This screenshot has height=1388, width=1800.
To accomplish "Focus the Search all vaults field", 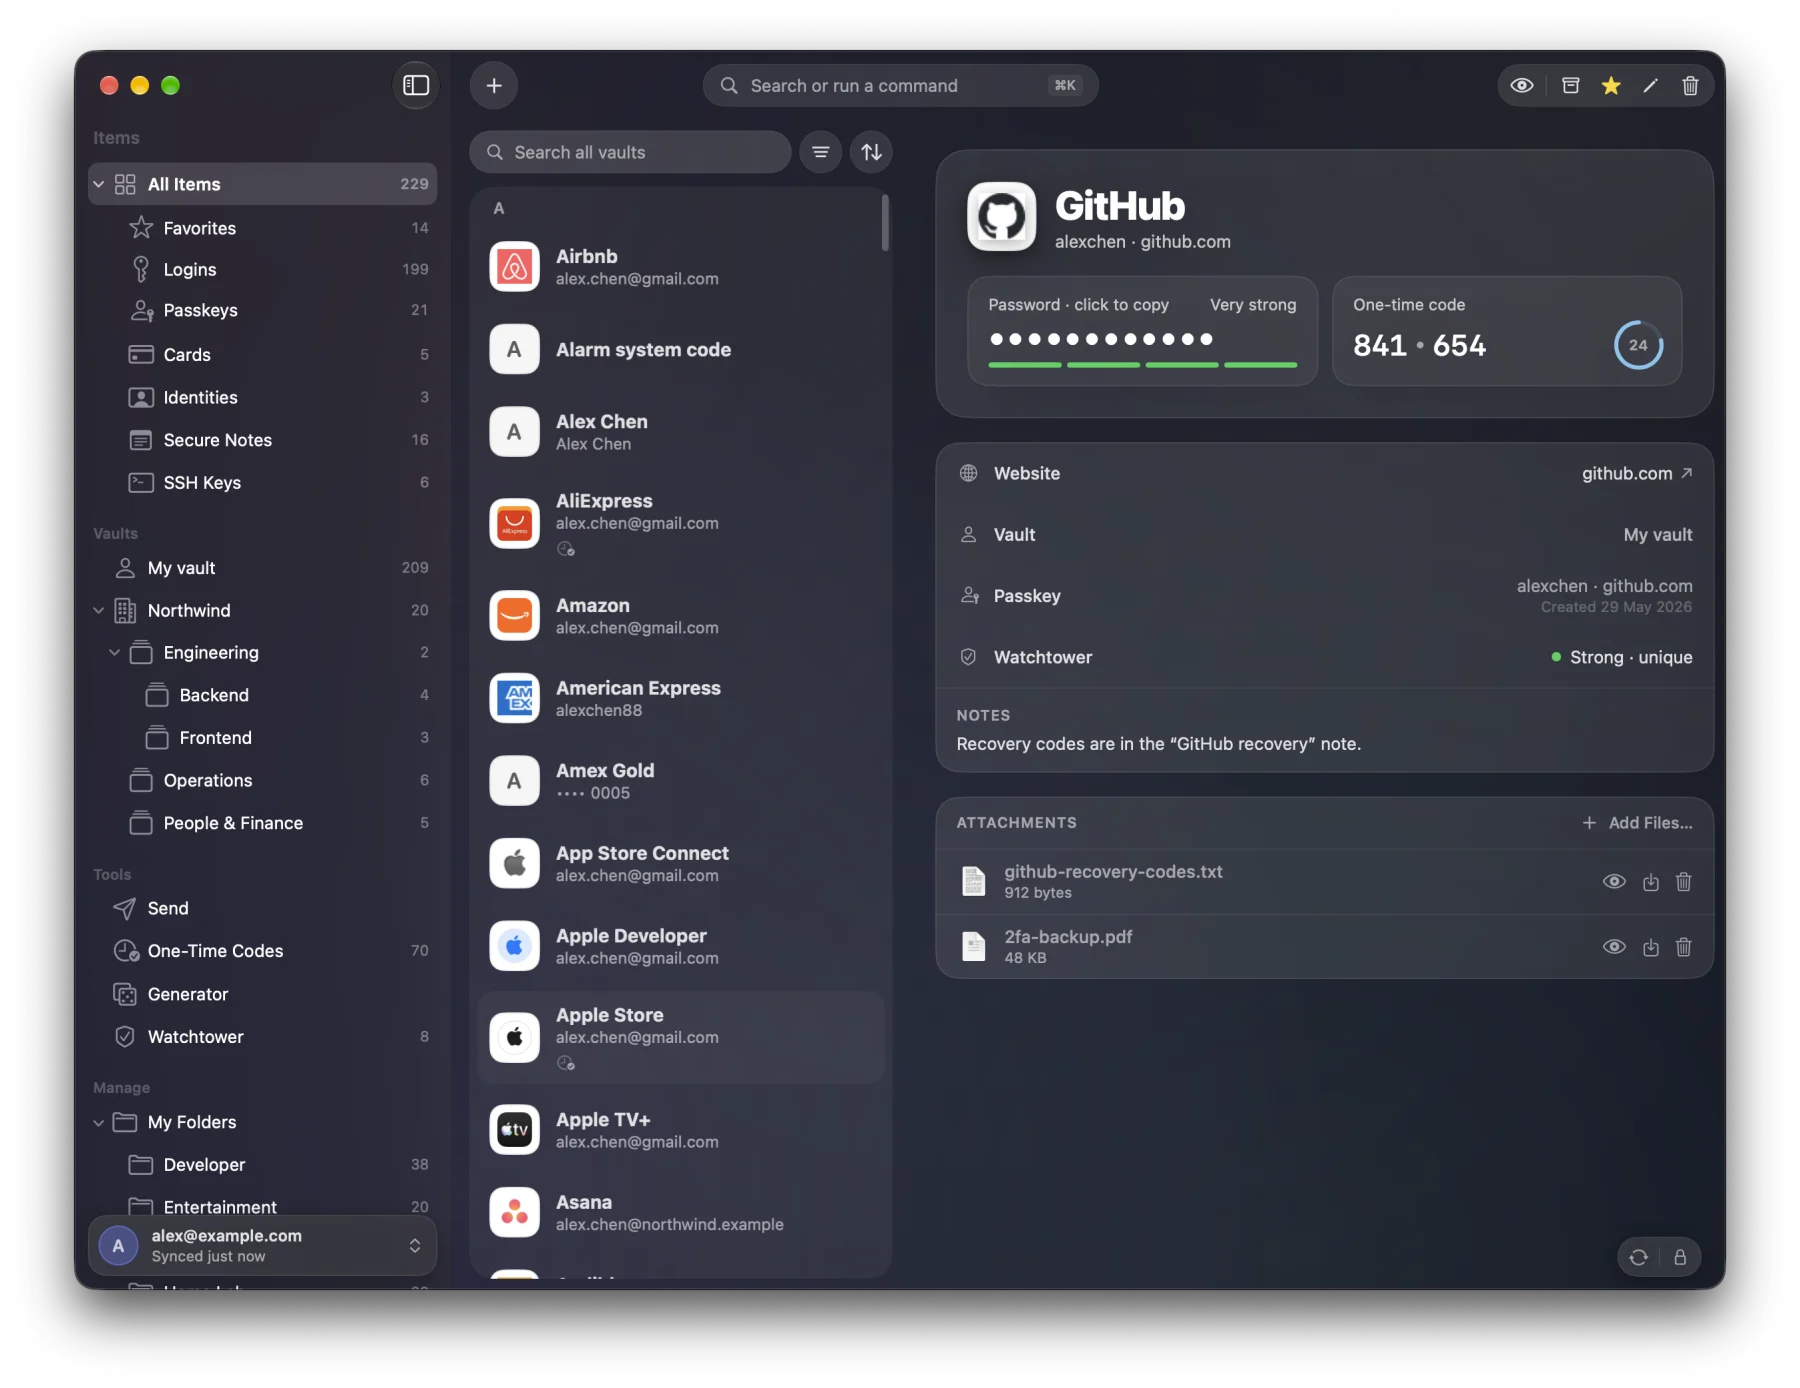I will [630, 152].
